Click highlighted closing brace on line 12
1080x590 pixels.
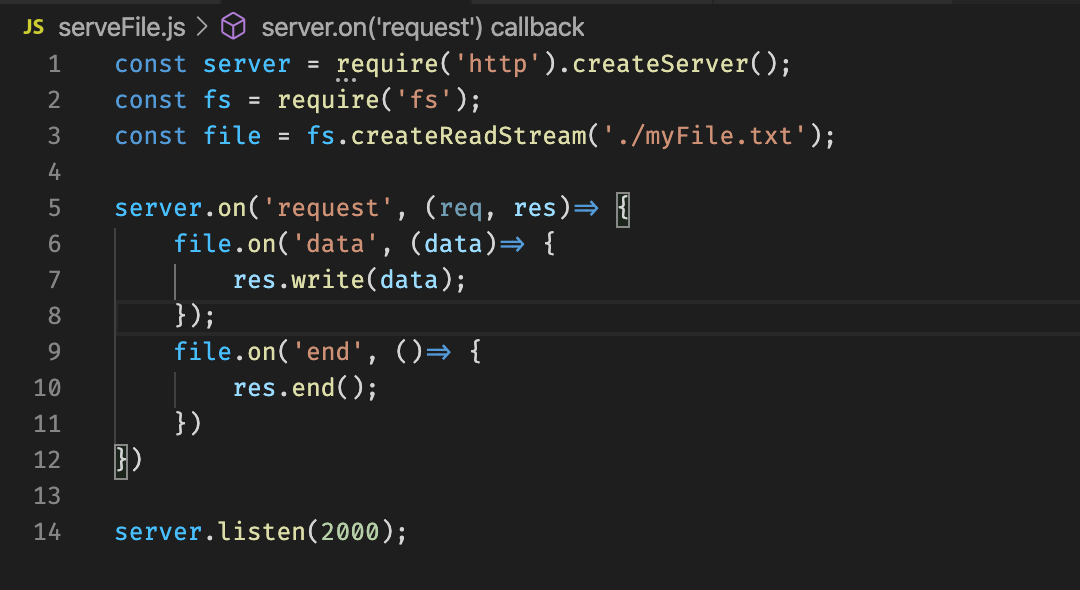121,460
